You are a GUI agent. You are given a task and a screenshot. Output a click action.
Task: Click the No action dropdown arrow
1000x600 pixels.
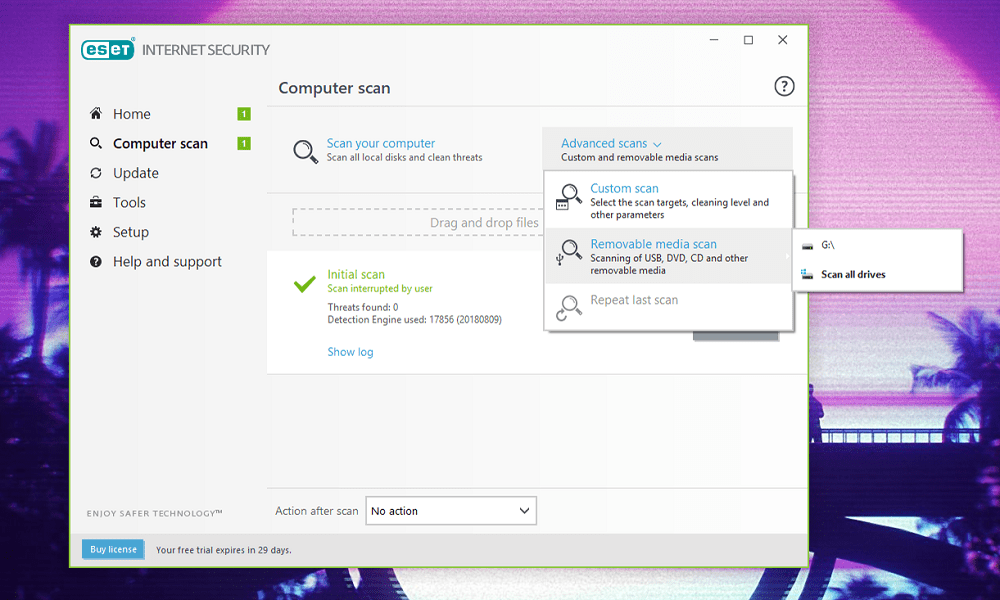pyautogui.click(x=524, y=511)
